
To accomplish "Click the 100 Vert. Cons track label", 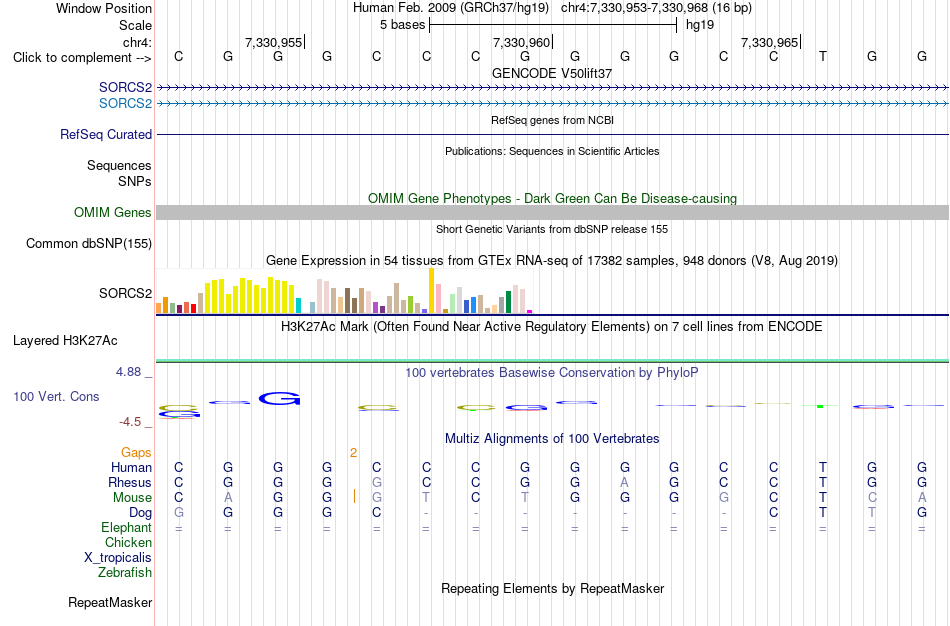I will (56, 396).
